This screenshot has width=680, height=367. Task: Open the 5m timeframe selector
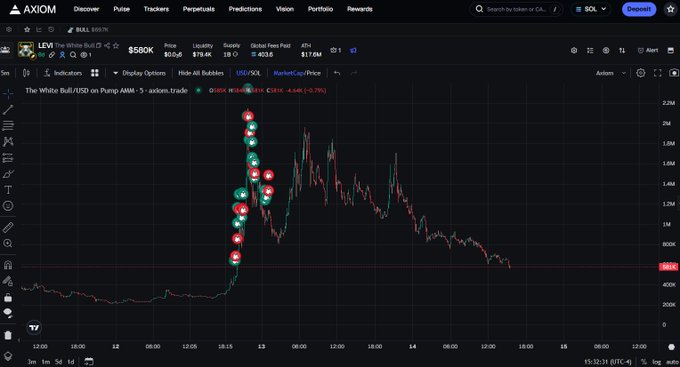point(5,73)
